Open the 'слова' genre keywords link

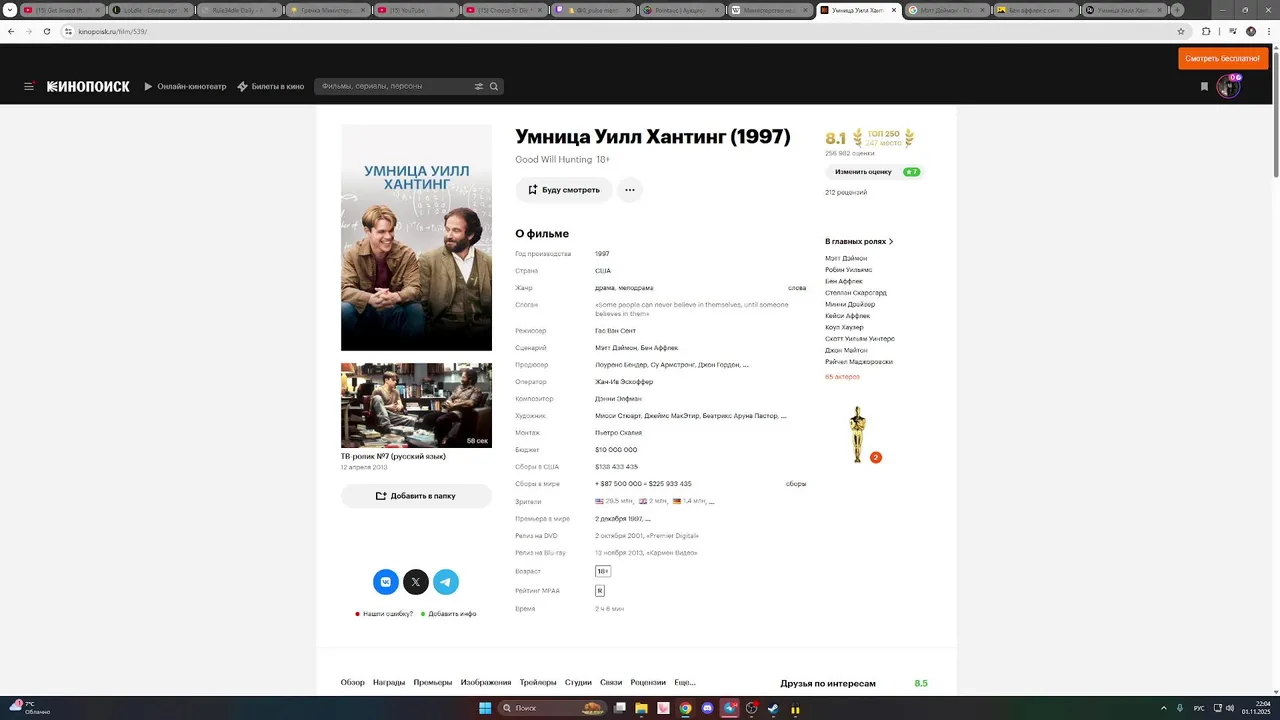[797, 288]
